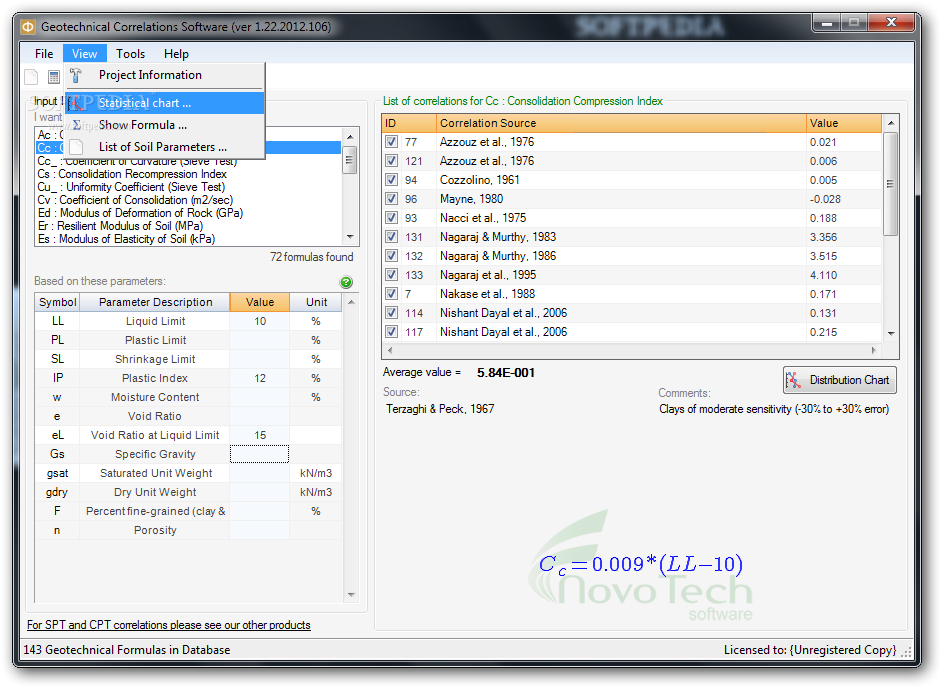The image size is (942, 688).
Task: Close the open View menu
Action: coord(85,53)
